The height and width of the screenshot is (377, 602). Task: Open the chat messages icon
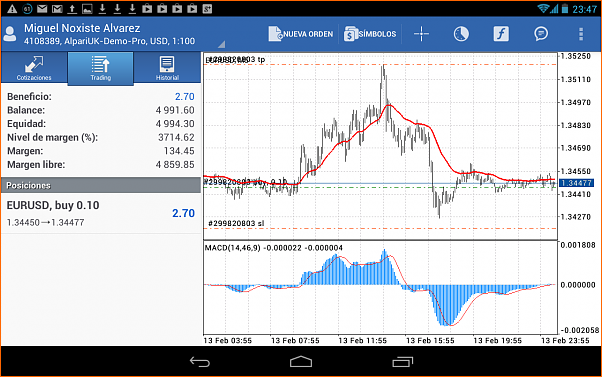tap(541, 34)
